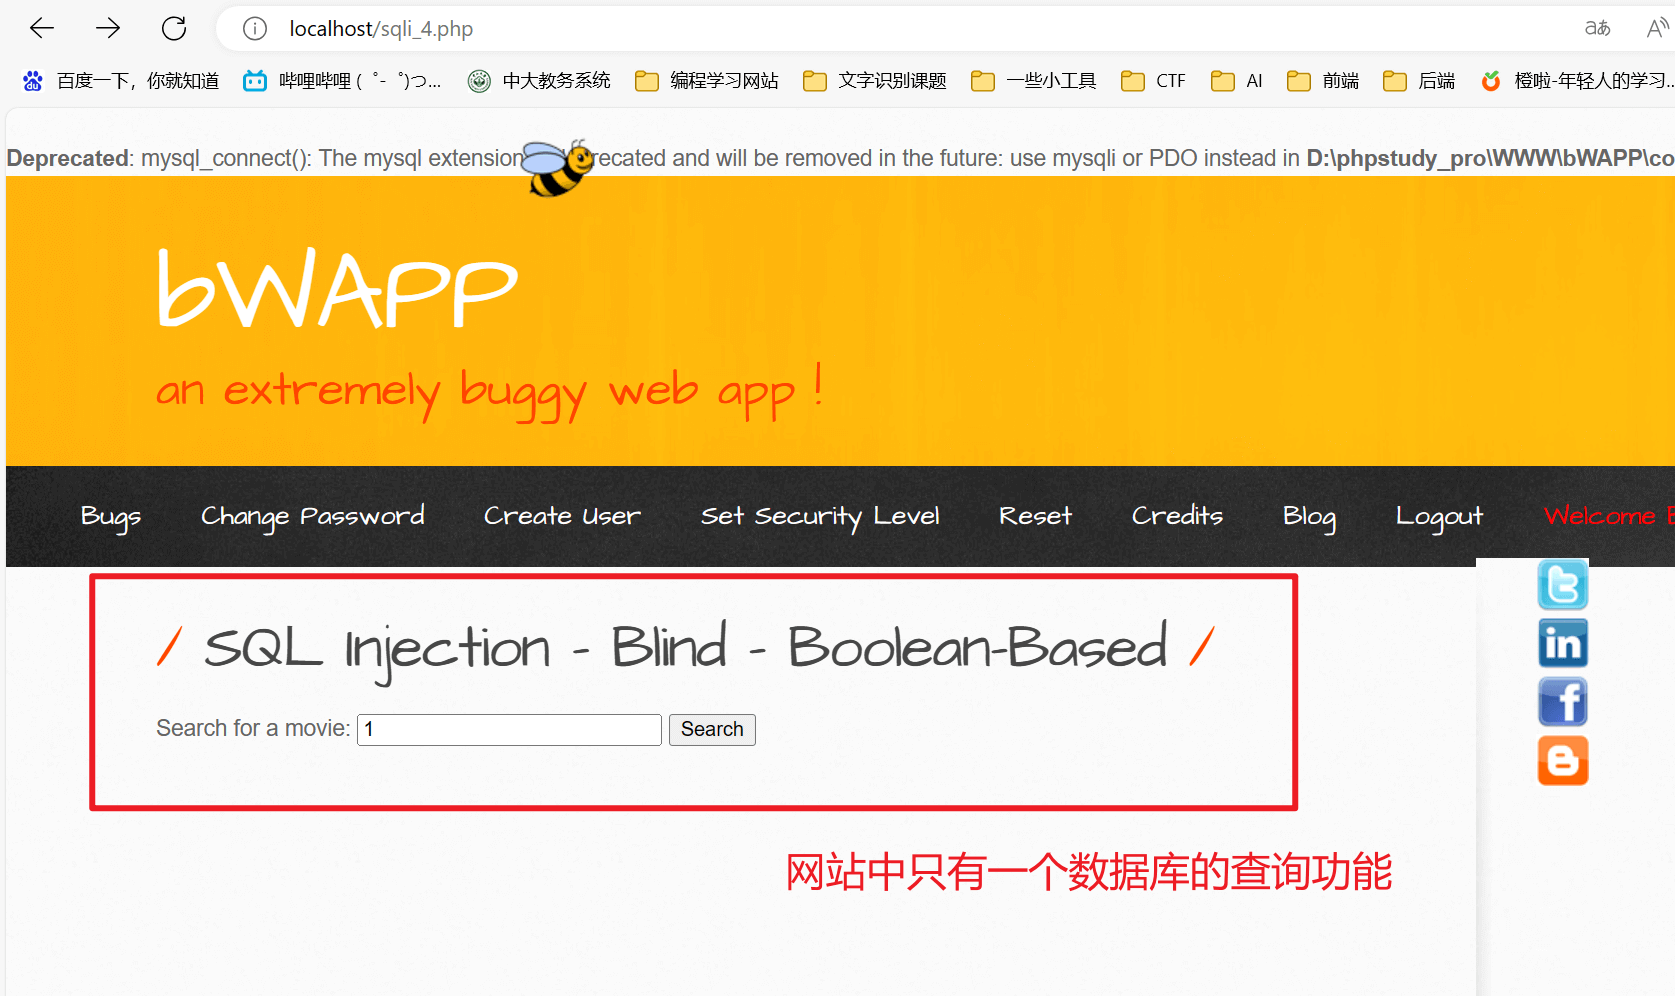The height and width of the screenshot is (996, 1675).
Task: Open the Facebook social icon
Action: 1562,702
